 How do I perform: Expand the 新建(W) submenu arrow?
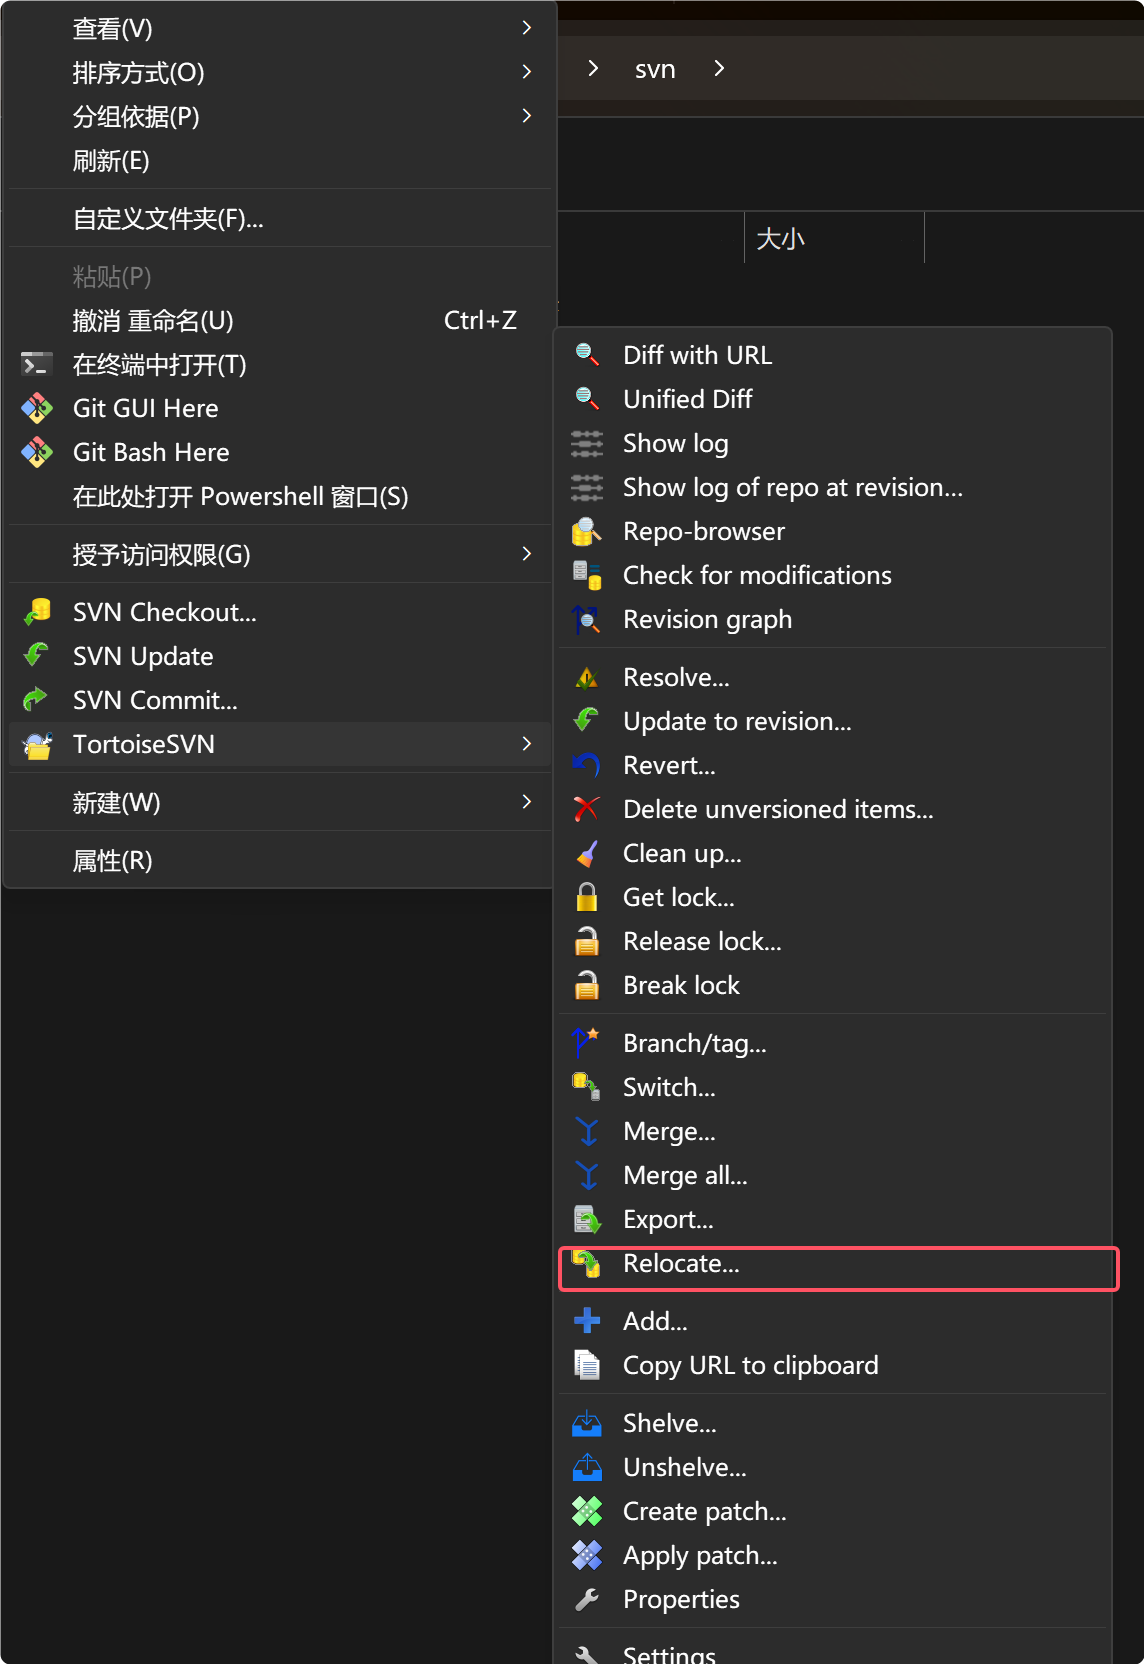(x=527, y=802)
